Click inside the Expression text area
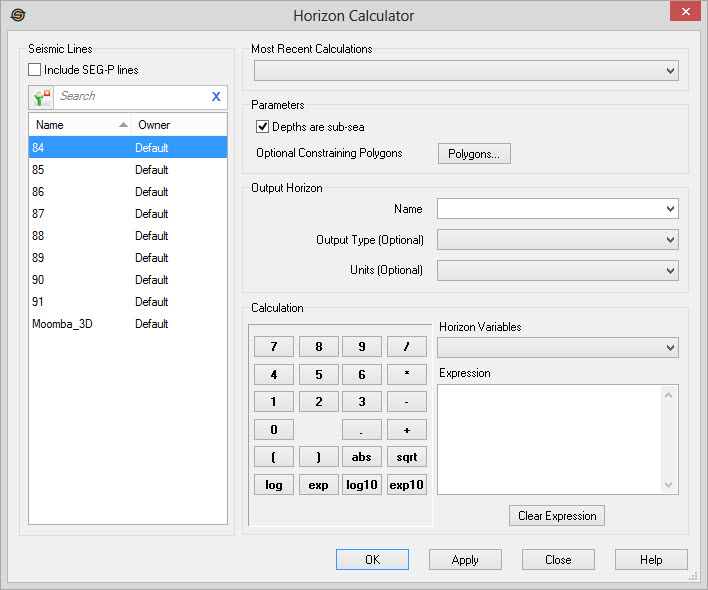The image size is (708, 590). (550, 439)
